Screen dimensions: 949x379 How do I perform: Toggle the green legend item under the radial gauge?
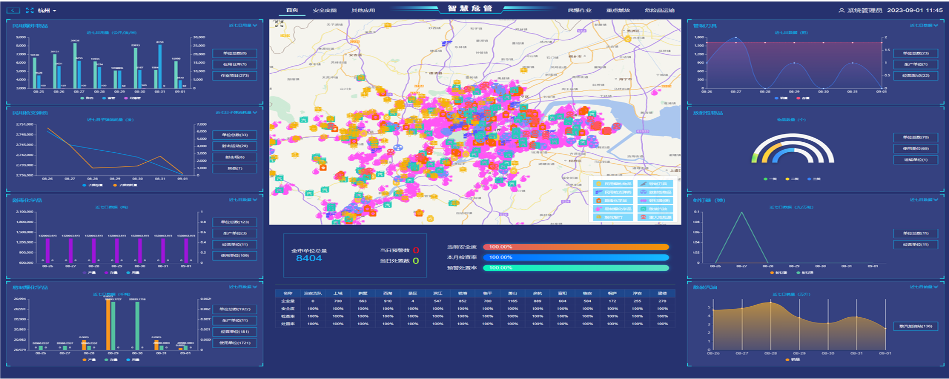click(x=770, y=179)
